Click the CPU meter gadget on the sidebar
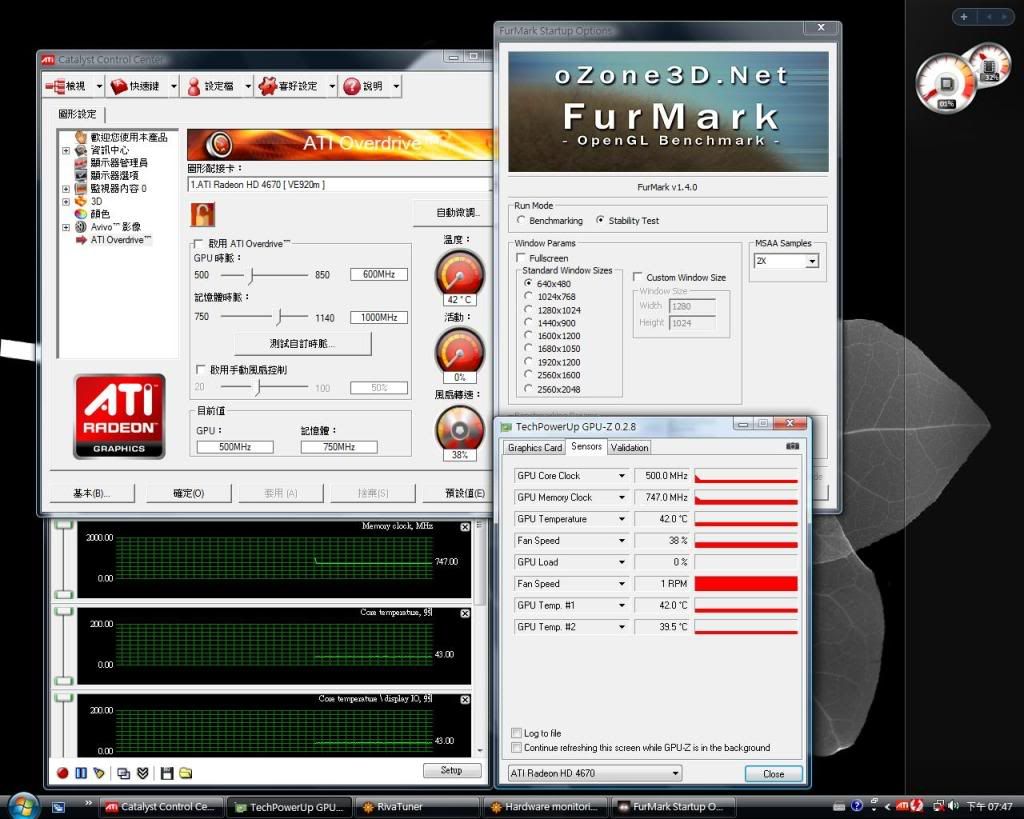This screenshot has height=819, width=1024. [946, 83]
